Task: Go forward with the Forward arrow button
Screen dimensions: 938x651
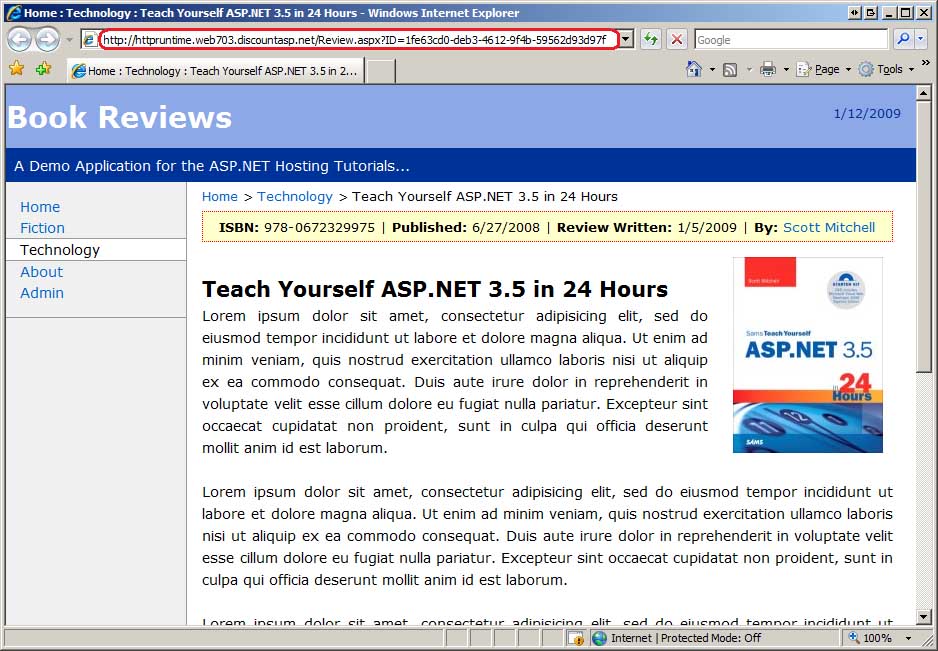Action: [47, 40]
